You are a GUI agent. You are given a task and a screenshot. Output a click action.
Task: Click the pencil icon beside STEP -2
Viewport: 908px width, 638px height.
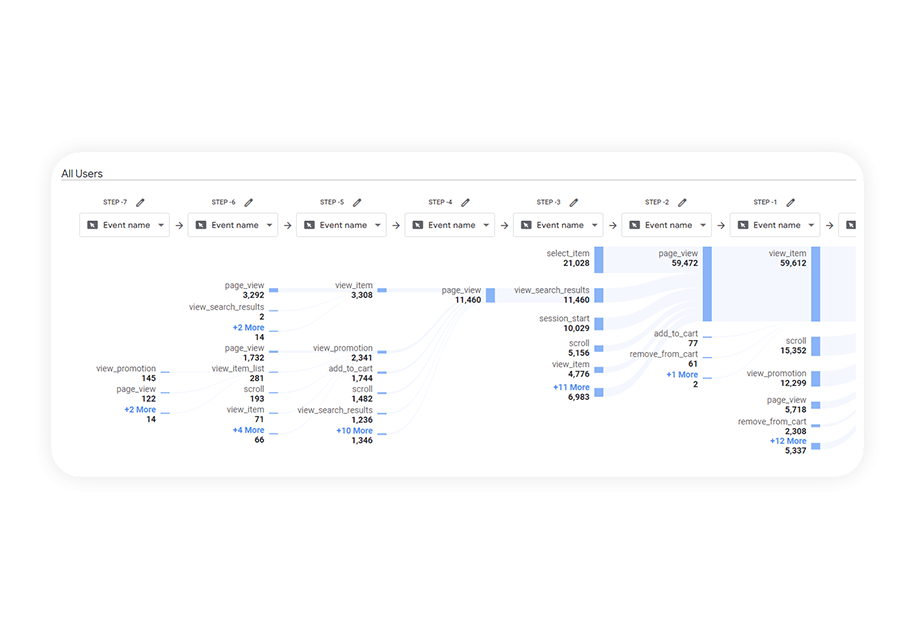[x=682, y=203]
